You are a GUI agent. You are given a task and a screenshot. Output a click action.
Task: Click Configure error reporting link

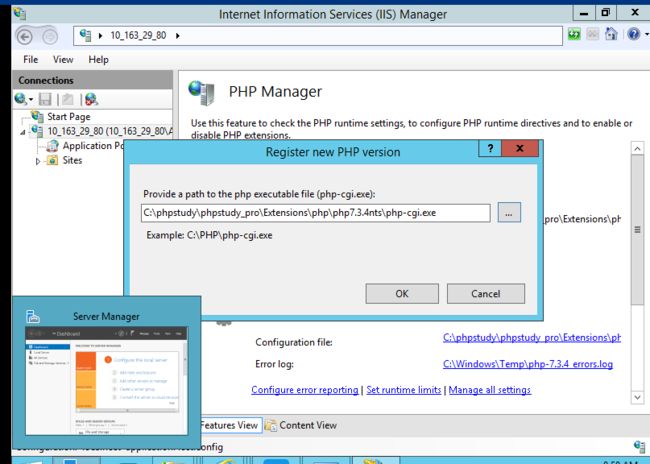305,390
